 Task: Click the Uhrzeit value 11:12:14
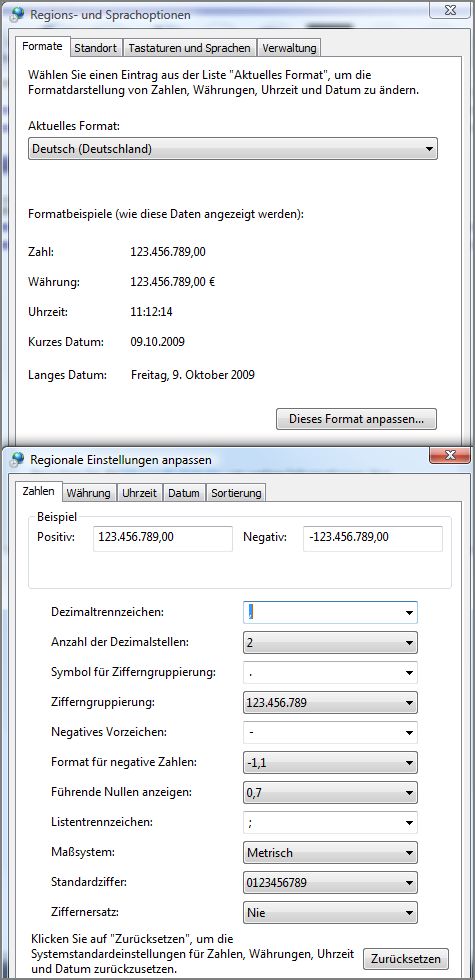(x=150, y=312)
